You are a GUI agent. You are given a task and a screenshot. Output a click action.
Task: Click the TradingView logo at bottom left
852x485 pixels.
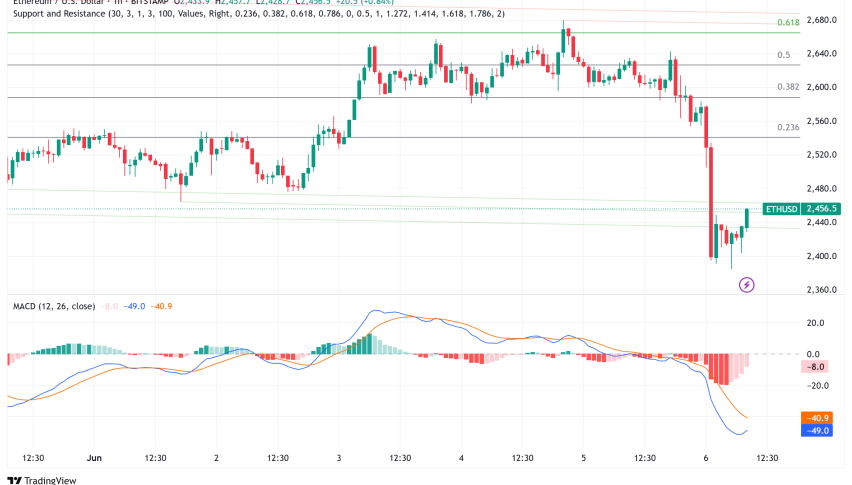coord(42,480)
